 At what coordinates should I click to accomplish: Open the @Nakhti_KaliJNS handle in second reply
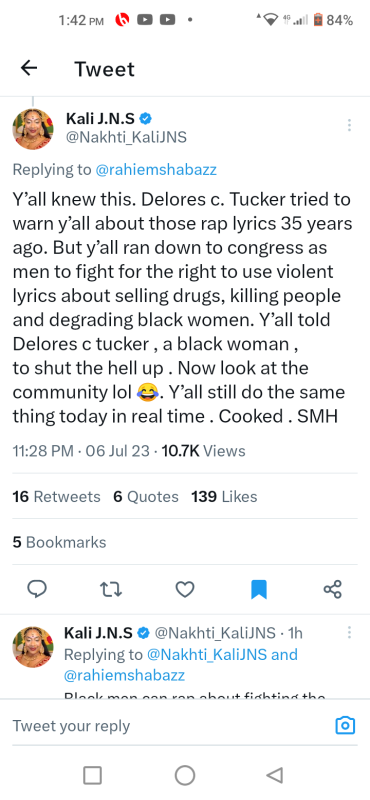tap(215, 633)
